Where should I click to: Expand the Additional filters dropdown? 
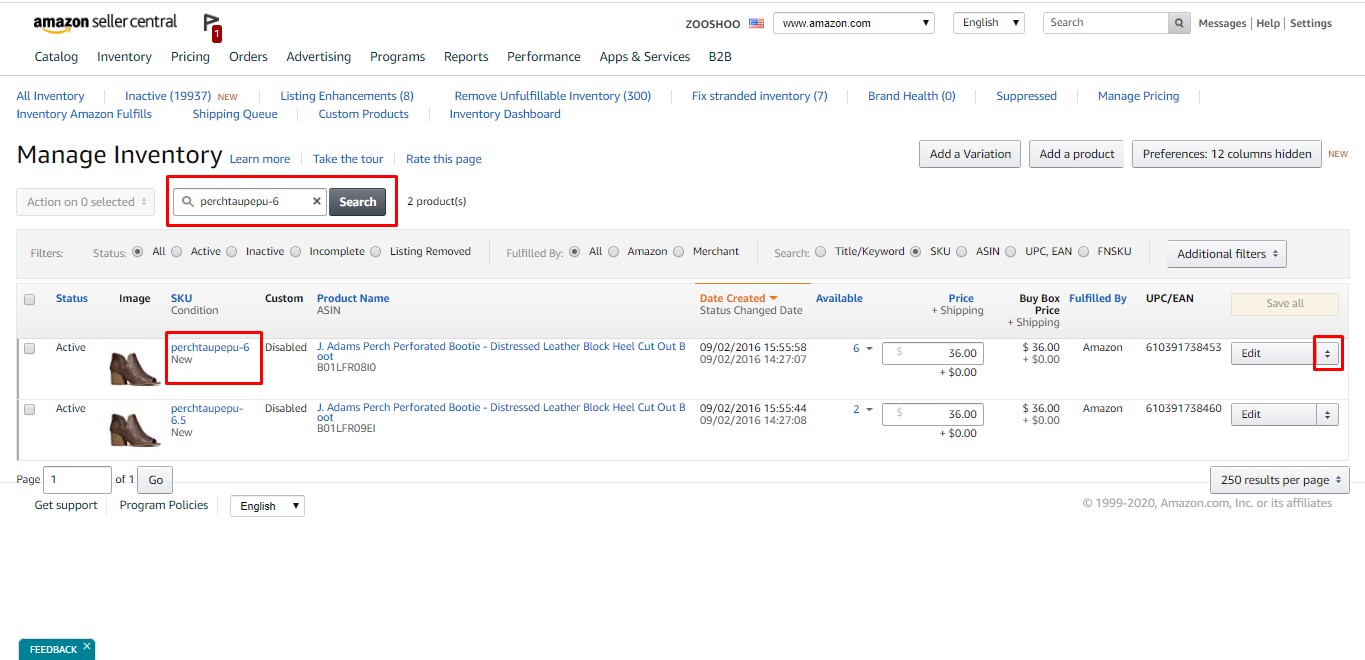pyautogui.click(x=1227, y=254)
